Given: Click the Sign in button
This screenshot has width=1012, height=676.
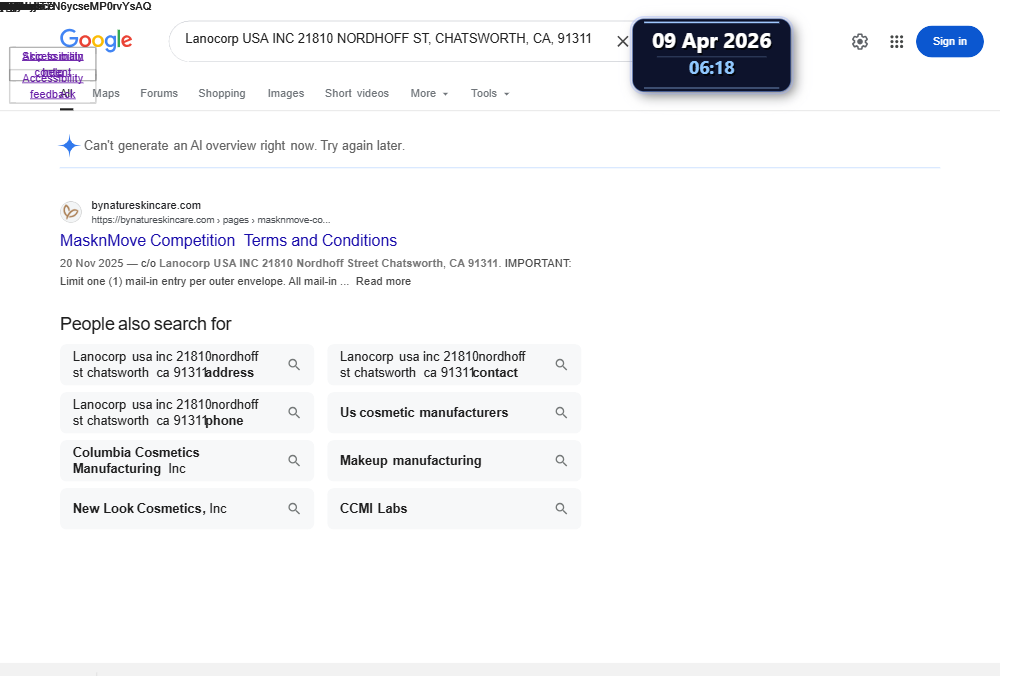Looking at the screenshot, I should [949, 41].
